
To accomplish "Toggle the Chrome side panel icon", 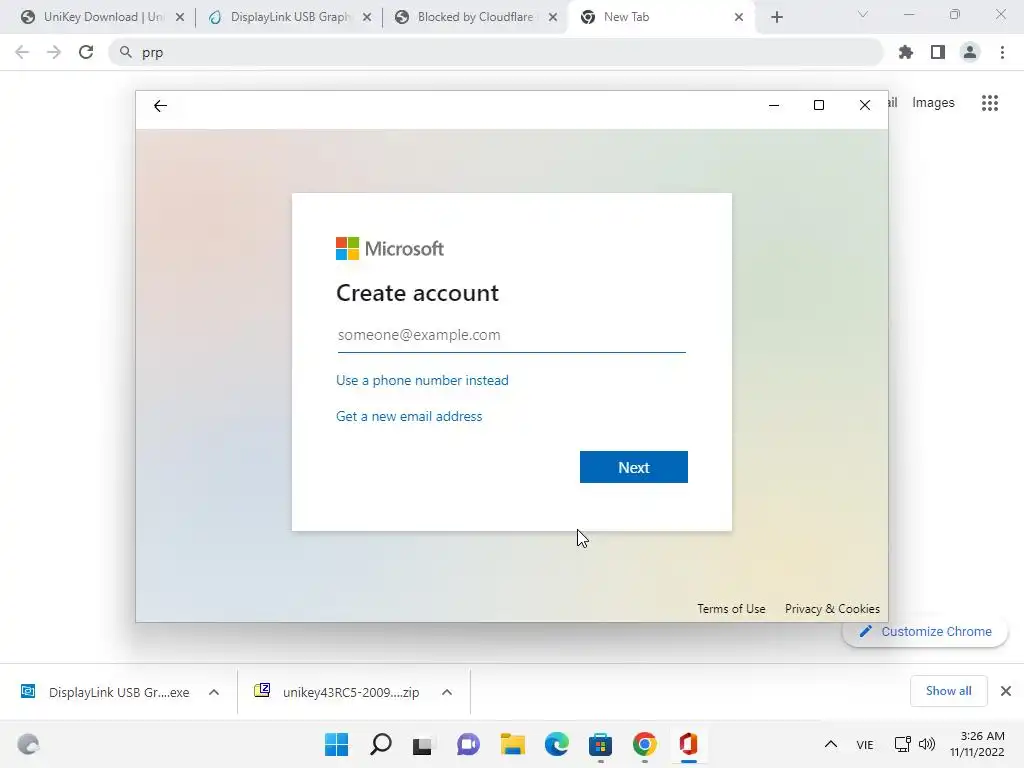I will 938,52.
